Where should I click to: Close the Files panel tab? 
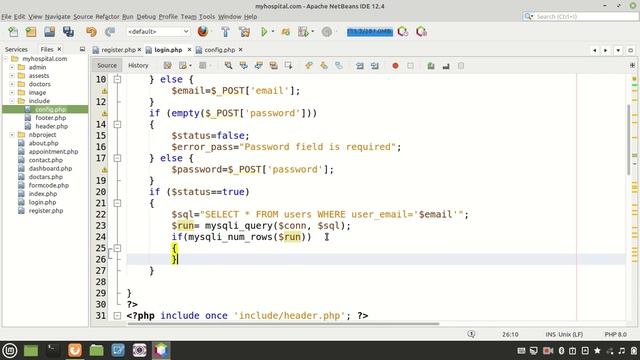click(59, 49)
